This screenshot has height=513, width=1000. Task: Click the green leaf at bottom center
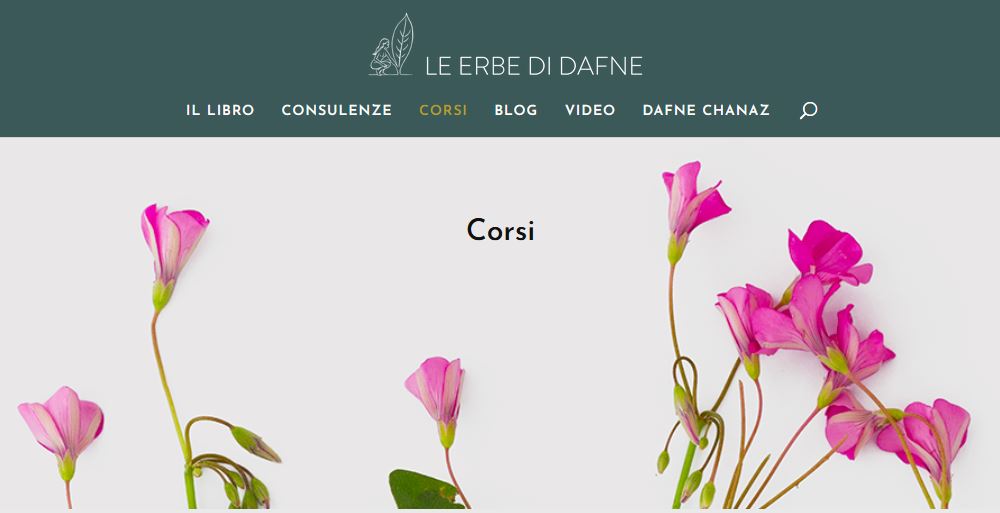click(x=424, y=489)
